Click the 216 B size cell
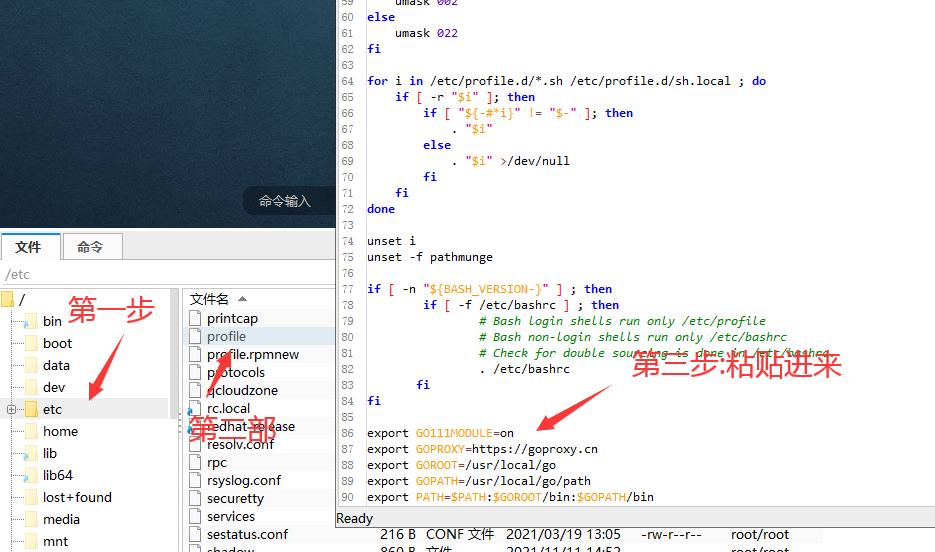Image resolution: width=935 pixels, height=552 pixels. click(398, 535)
